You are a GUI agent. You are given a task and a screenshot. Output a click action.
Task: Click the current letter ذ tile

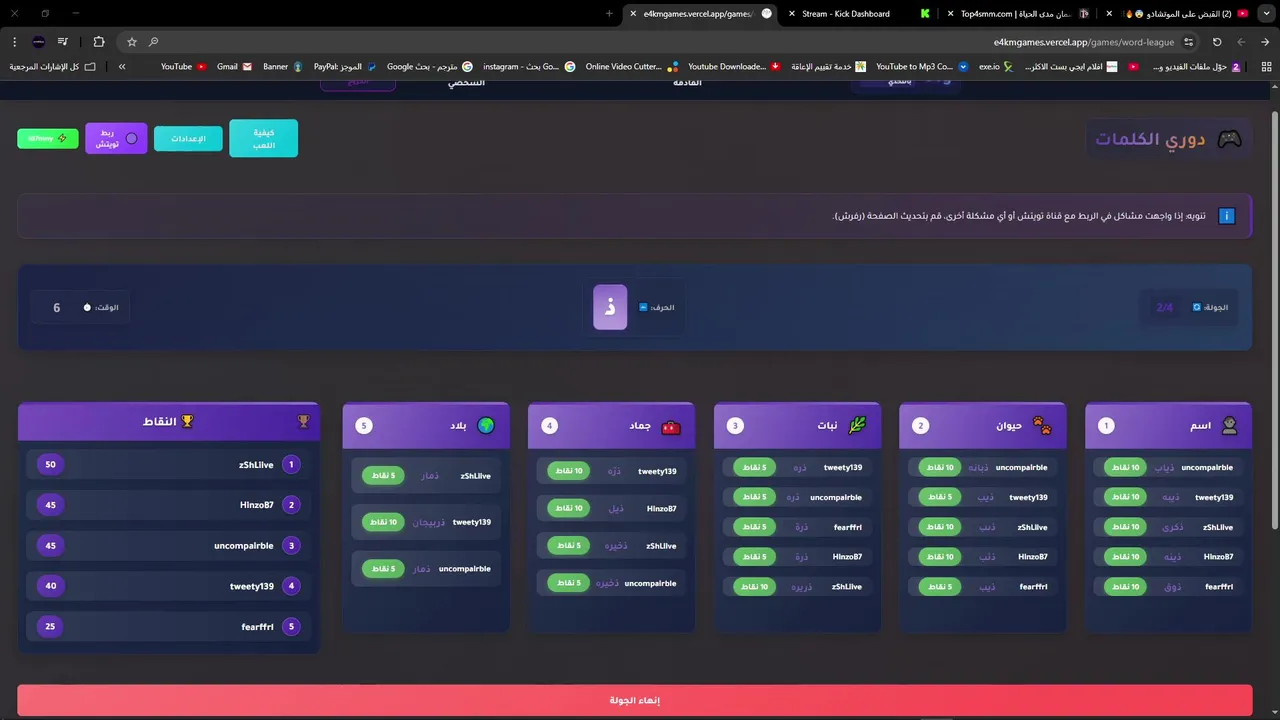point(610,307)
